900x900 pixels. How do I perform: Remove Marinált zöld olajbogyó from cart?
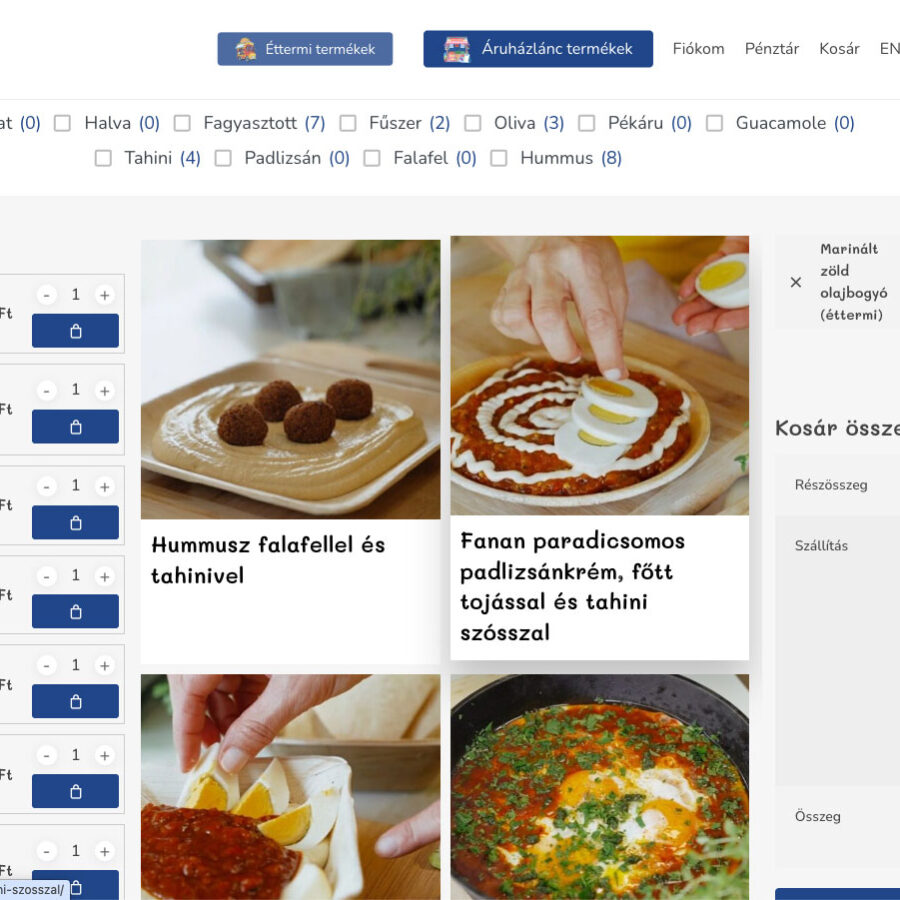(796, 282)
